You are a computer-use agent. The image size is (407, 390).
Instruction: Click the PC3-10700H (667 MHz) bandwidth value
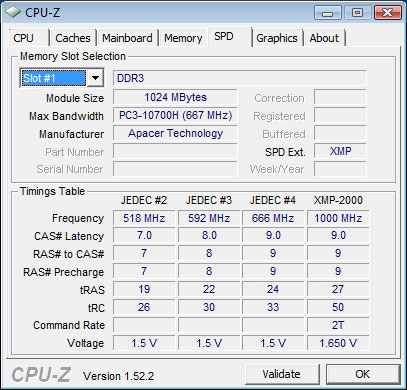(175, 115)
